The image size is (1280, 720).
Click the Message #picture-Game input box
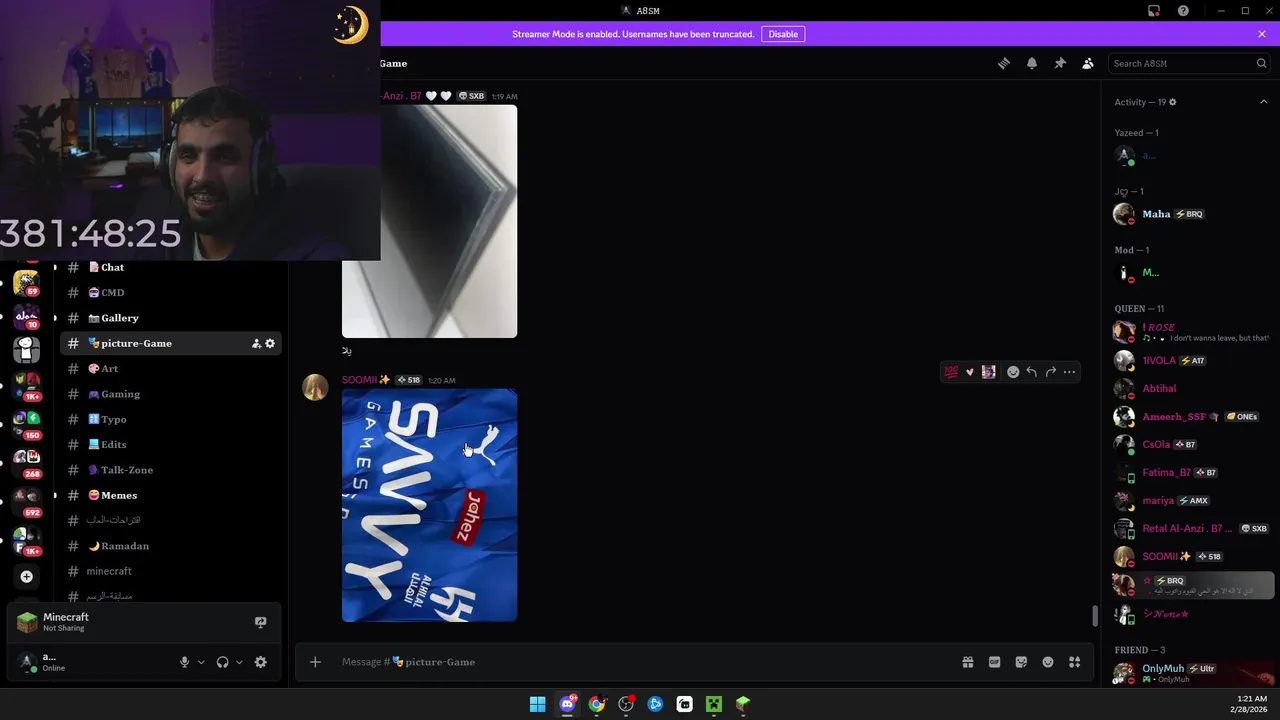coord(640,662)
